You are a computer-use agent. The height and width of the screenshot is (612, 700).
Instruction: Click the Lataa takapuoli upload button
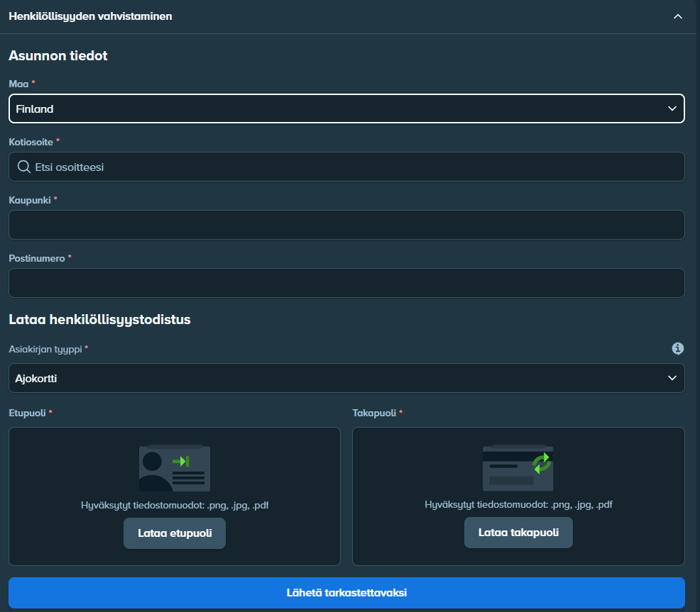518,533
